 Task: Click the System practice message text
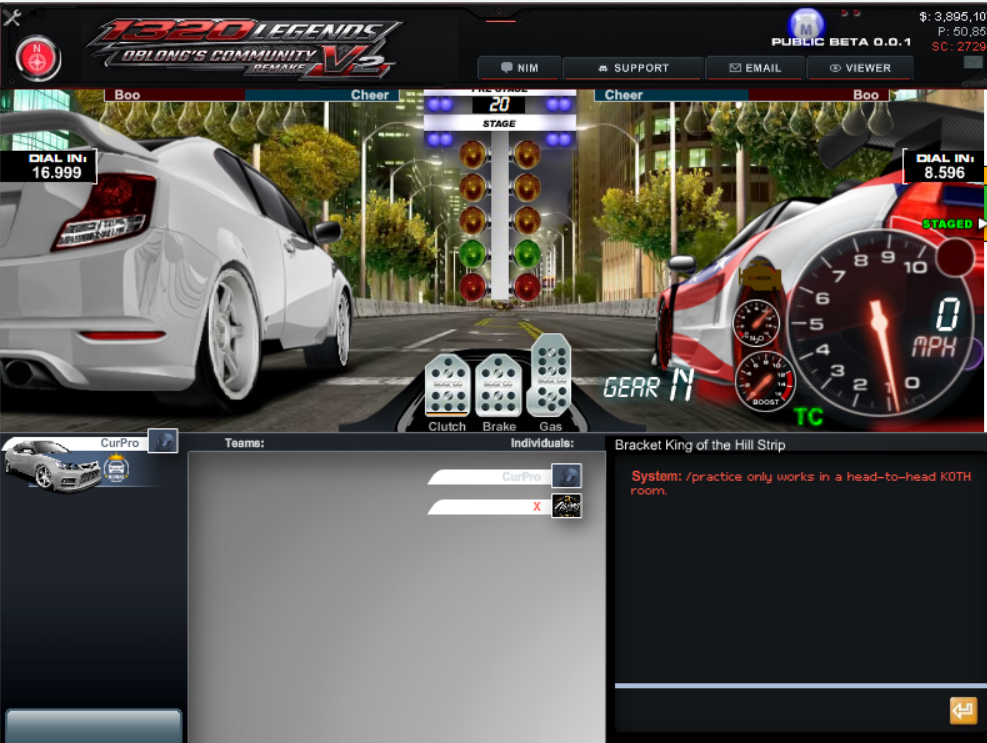[x=801, y=483]
